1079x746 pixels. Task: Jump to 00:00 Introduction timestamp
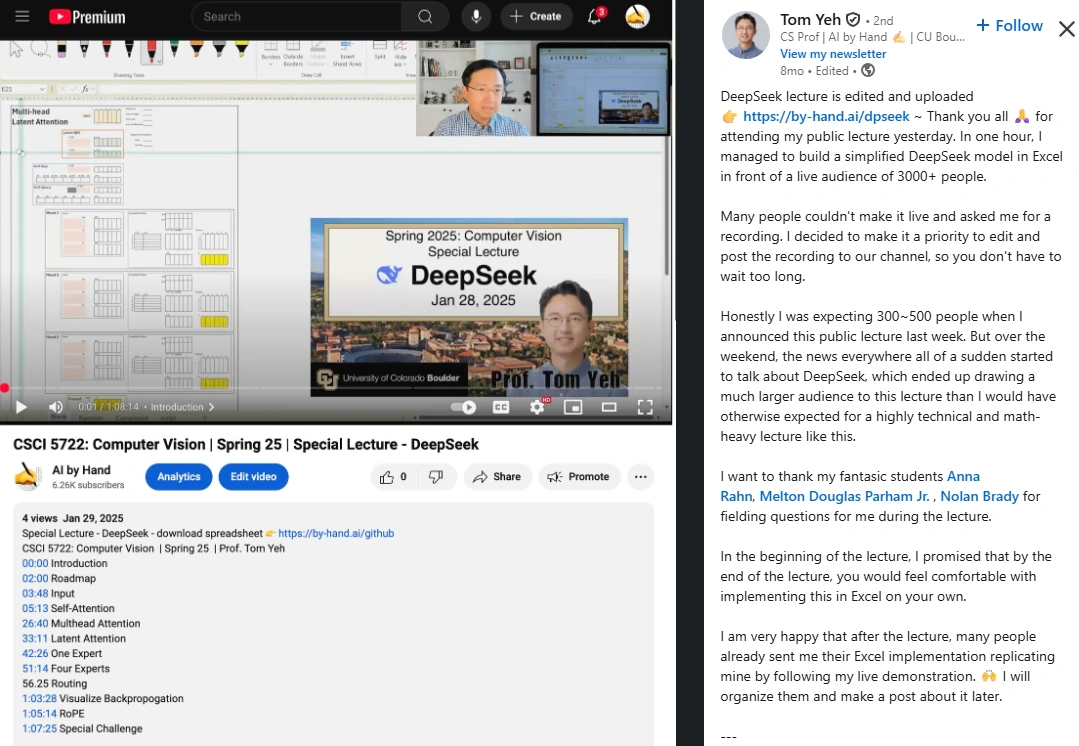[35, 564]
